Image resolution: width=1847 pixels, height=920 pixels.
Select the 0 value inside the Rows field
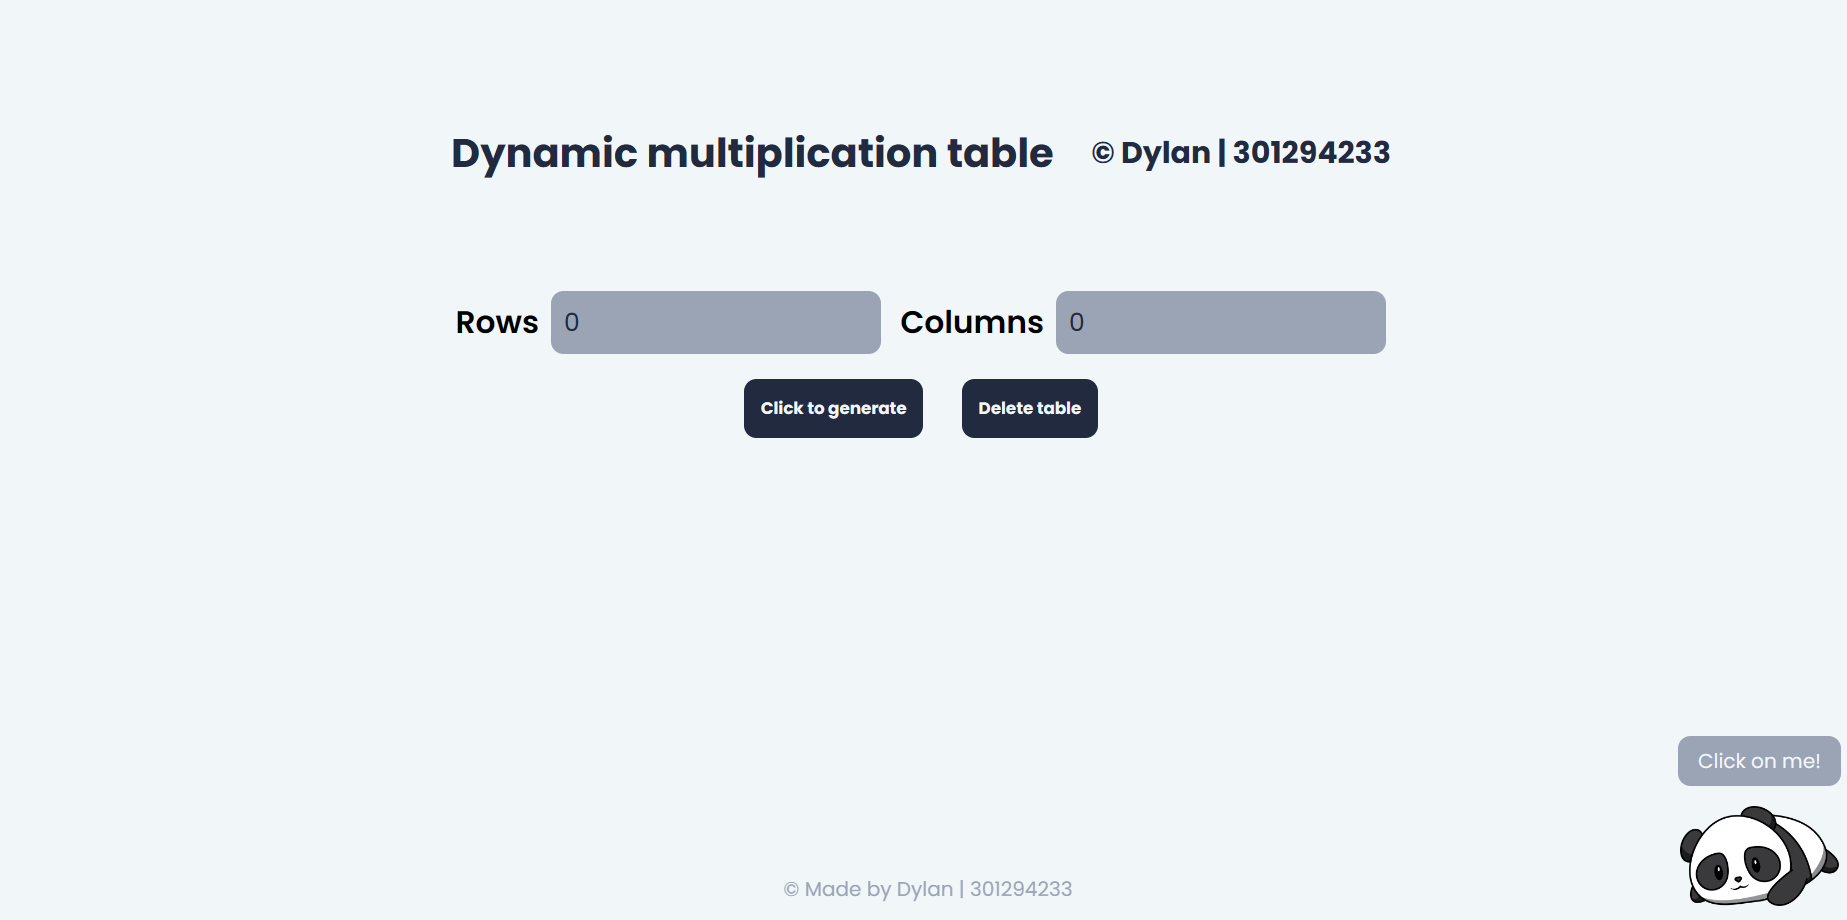(572, 322)
